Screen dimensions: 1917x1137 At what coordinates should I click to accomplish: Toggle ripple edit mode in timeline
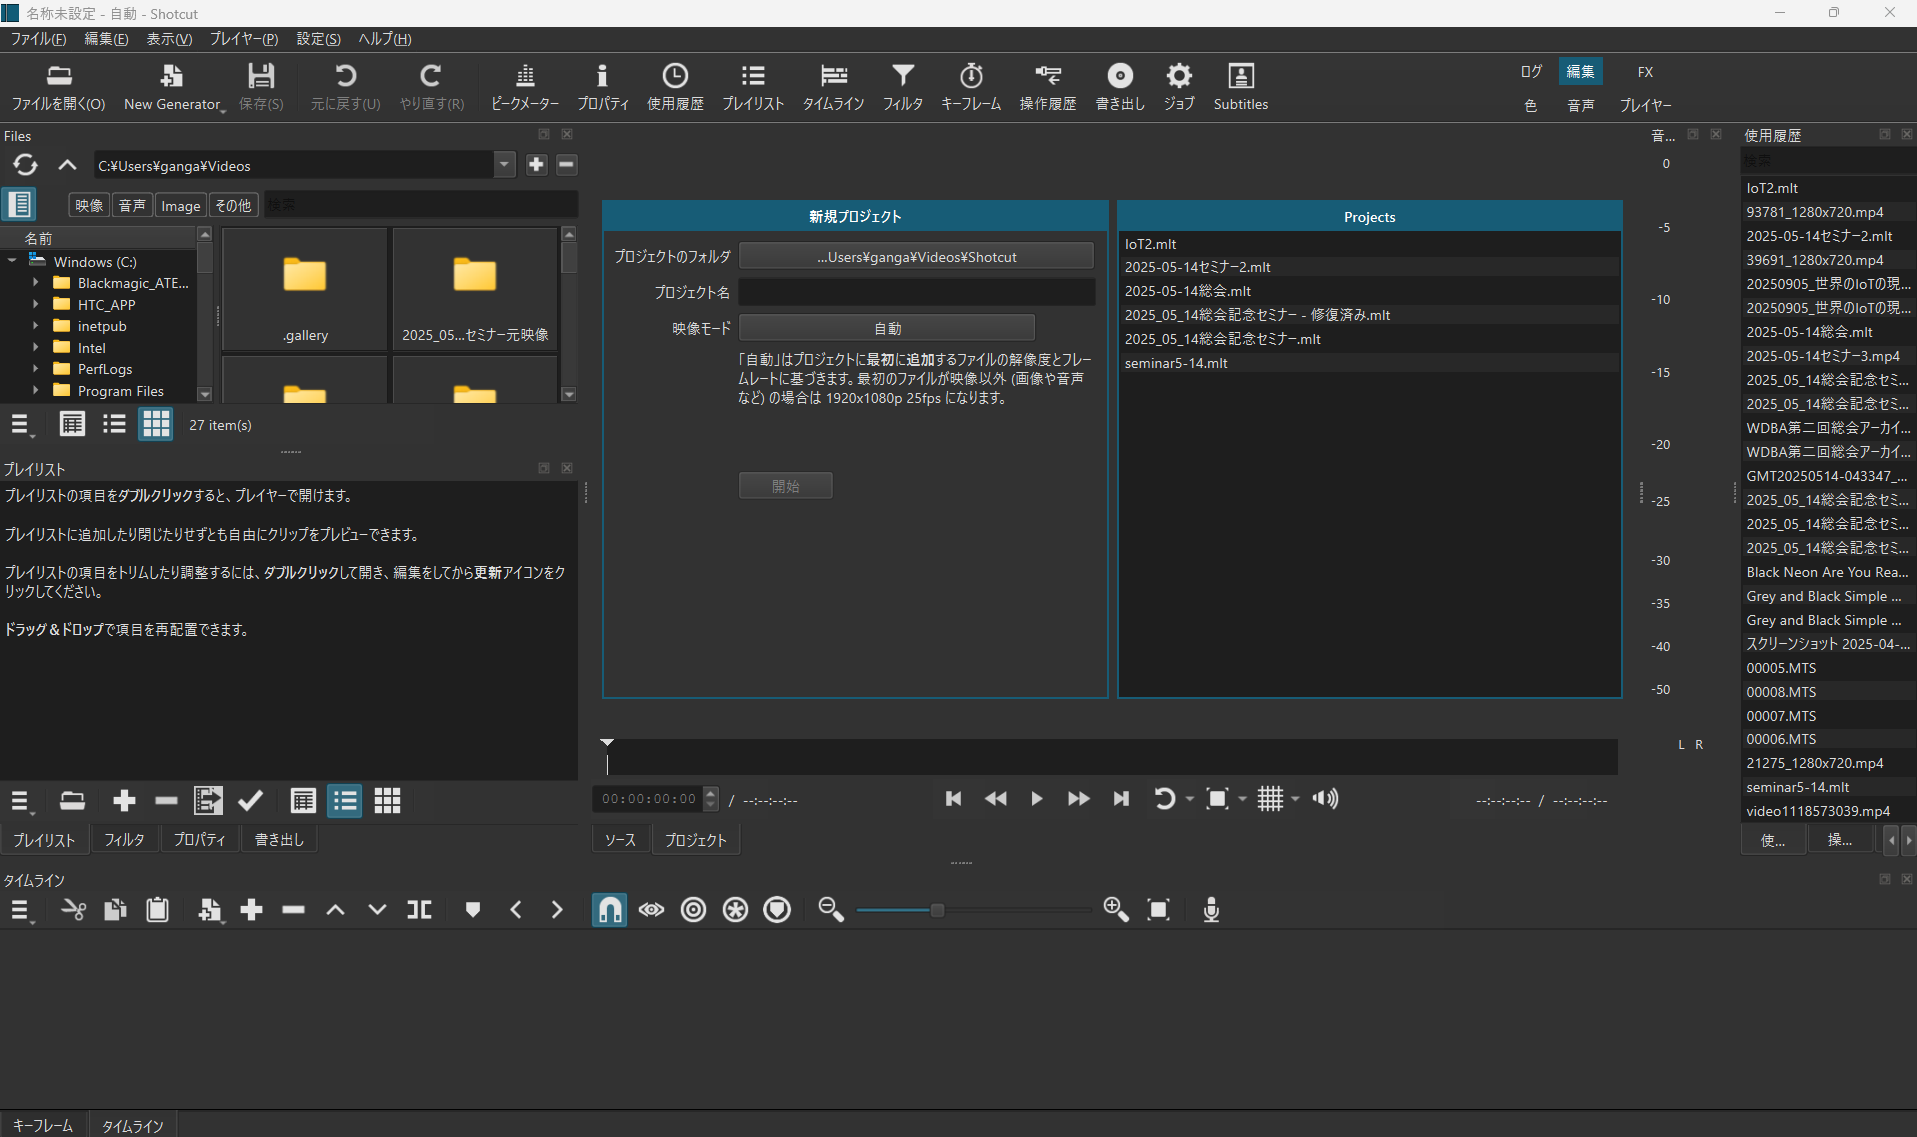pyautogui.click(x=693, y=910)
